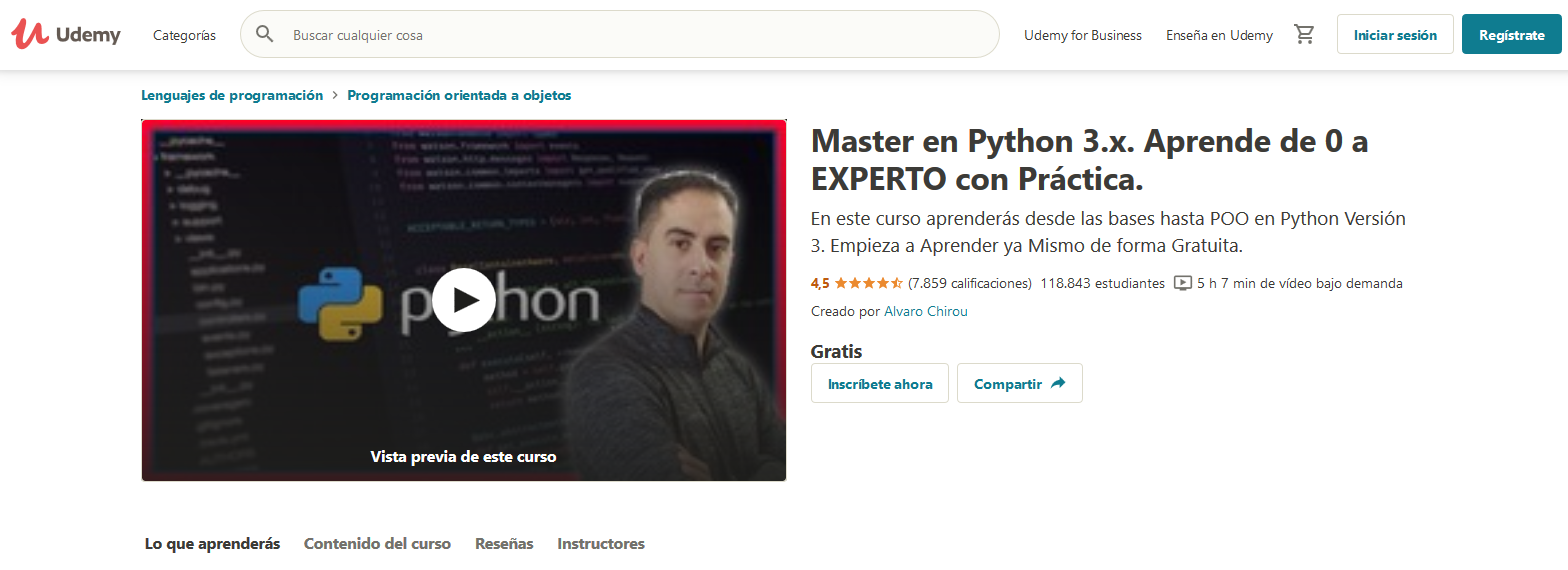Image resolution: width=1568 pixels, height=570 pixels.
Task: Switch to Contenido del curso tab
Action: [377, 544]
